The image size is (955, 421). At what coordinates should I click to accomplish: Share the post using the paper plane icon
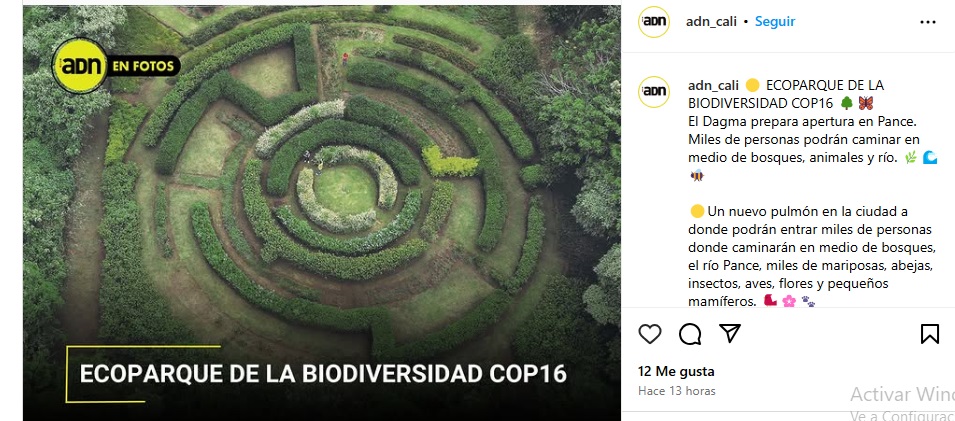[730, 333]
